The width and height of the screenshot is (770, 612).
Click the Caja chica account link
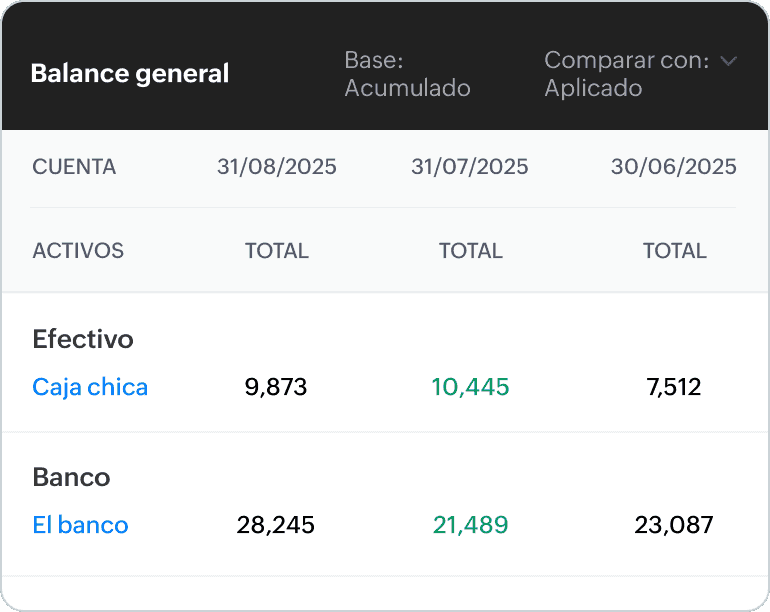90,387
